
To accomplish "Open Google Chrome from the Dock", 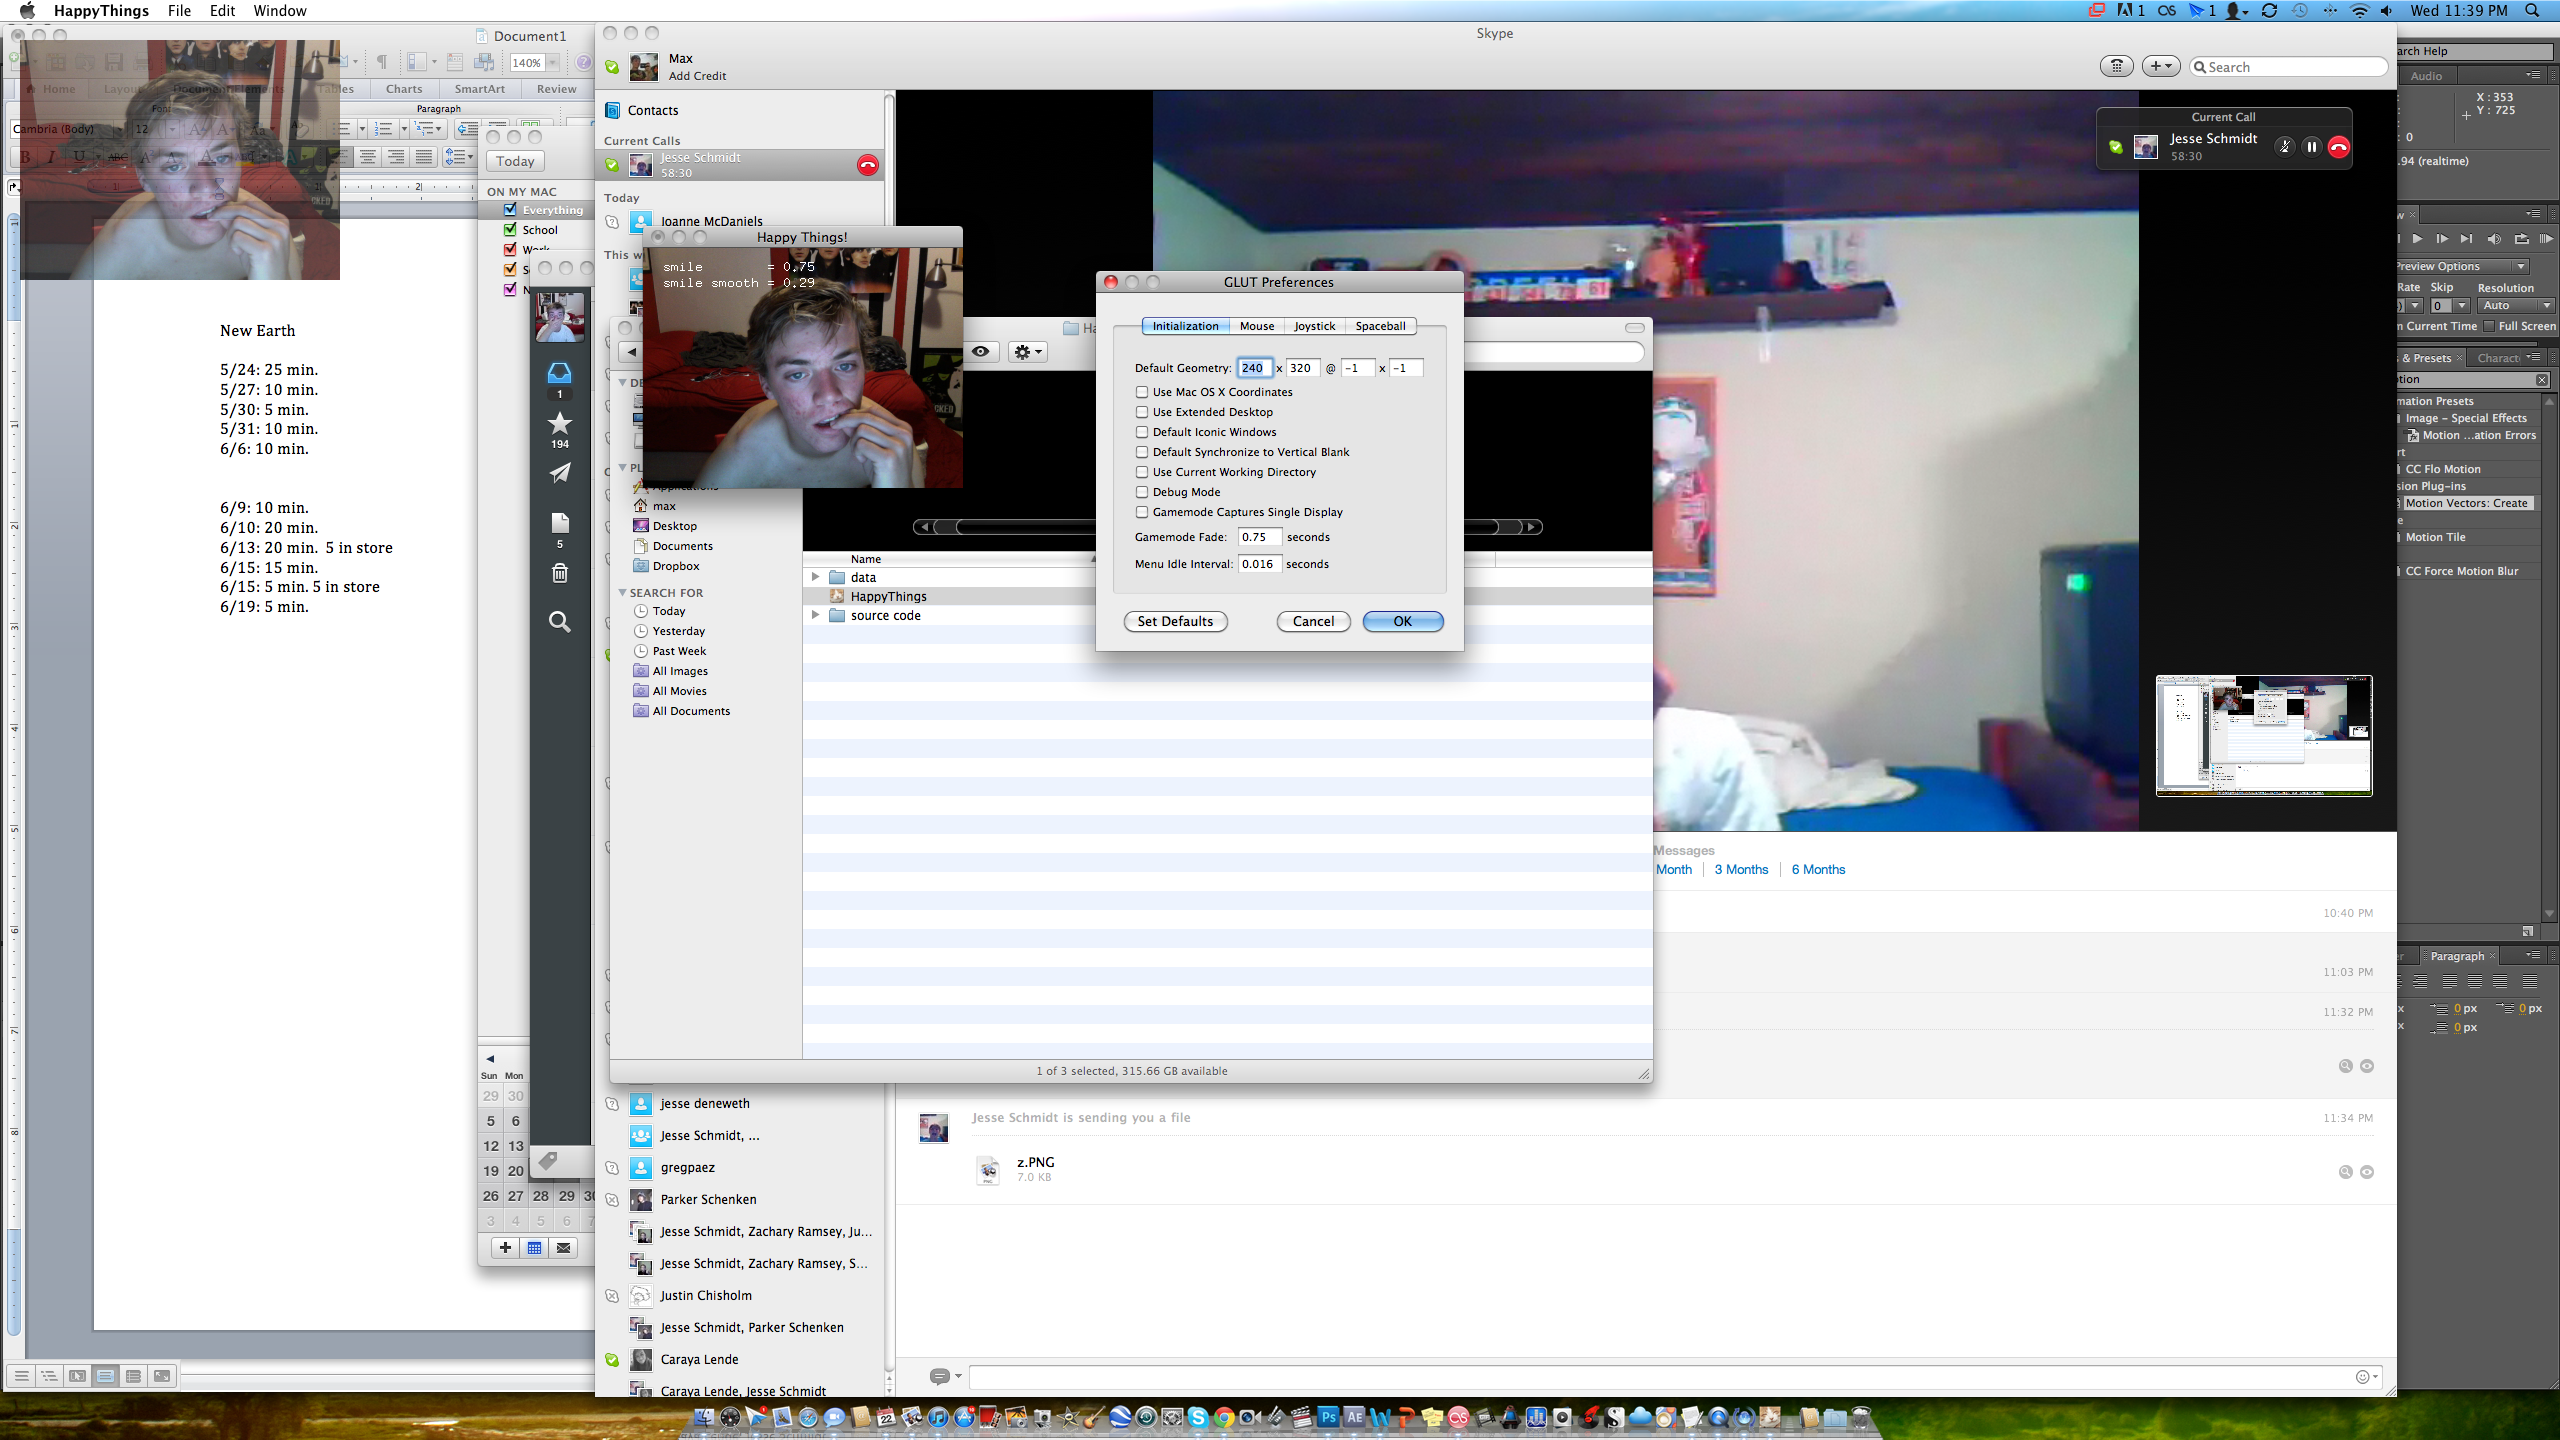I will [x=1224, y=1417].
